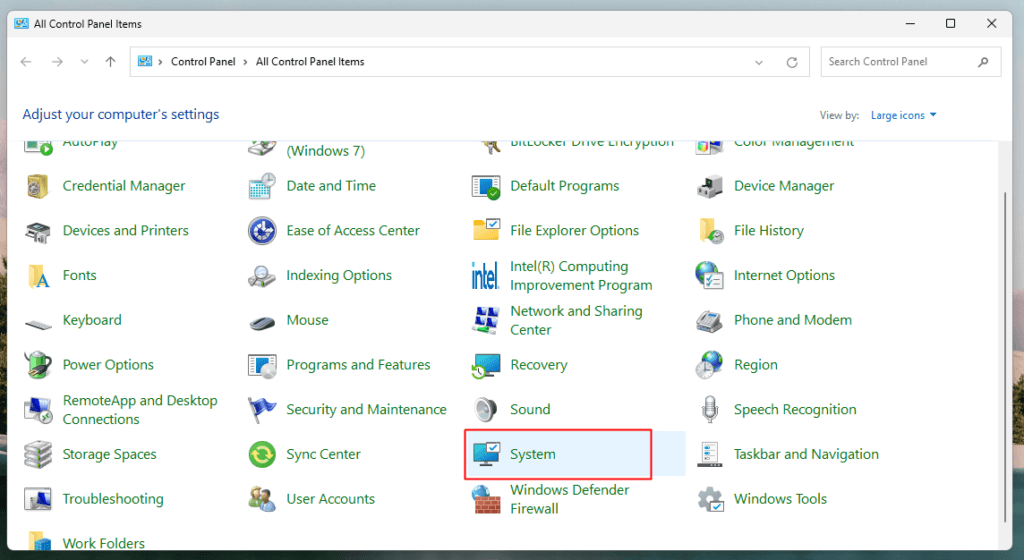Open the Region globe clock icon

(709, 365)
